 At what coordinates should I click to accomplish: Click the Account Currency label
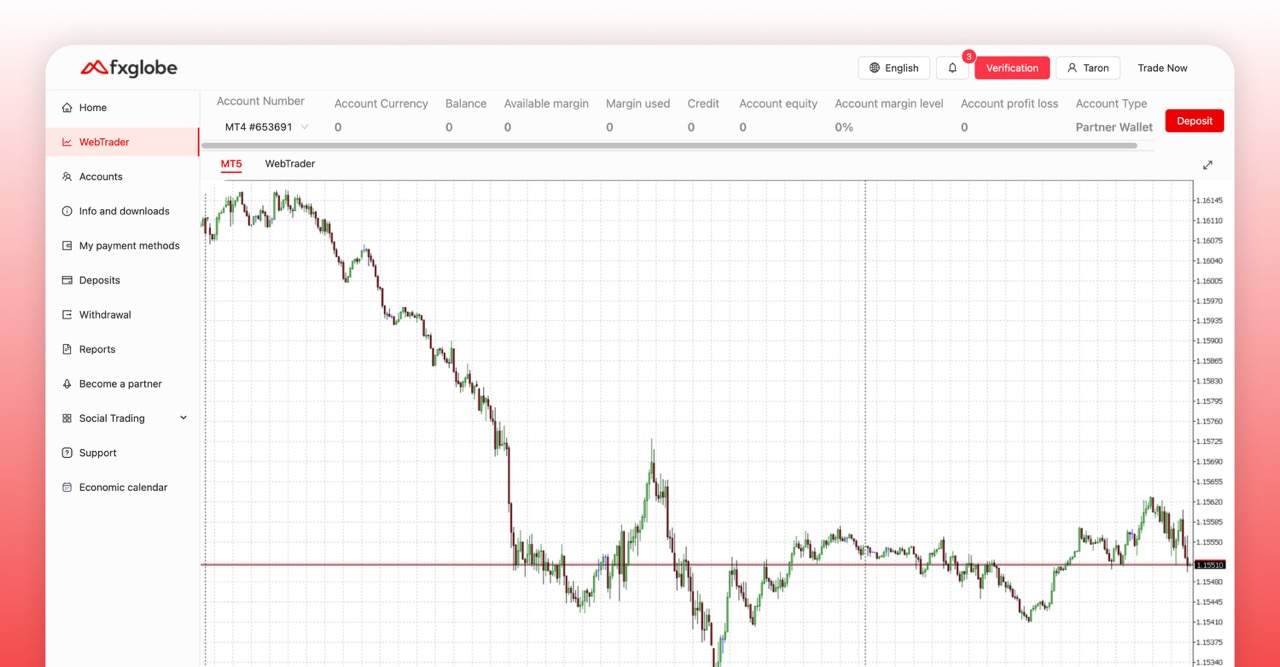coord(381,103)
